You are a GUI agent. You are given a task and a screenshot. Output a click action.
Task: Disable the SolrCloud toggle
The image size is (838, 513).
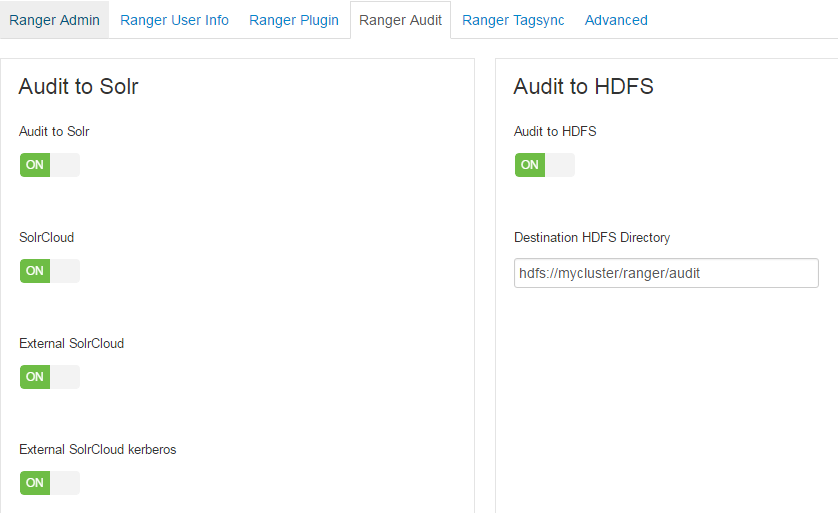(49, 271)
